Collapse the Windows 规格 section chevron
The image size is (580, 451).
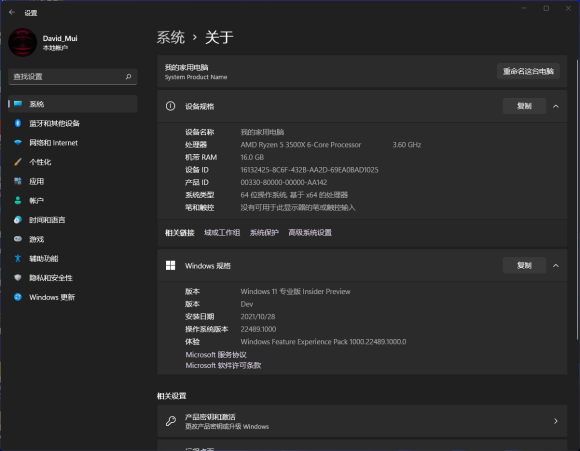pyautogui.click(x=556, y=266)
